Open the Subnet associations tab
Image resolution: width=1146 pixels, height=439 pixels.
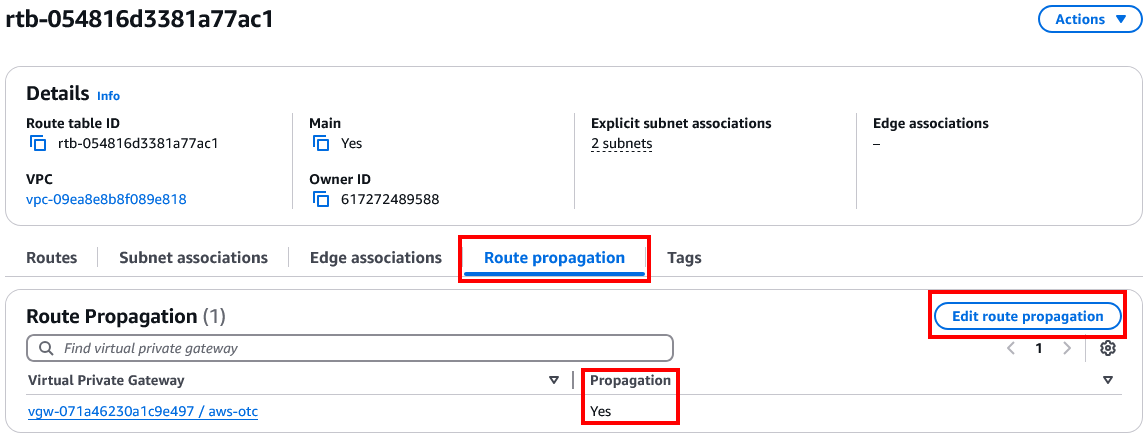tap(193, 258)
